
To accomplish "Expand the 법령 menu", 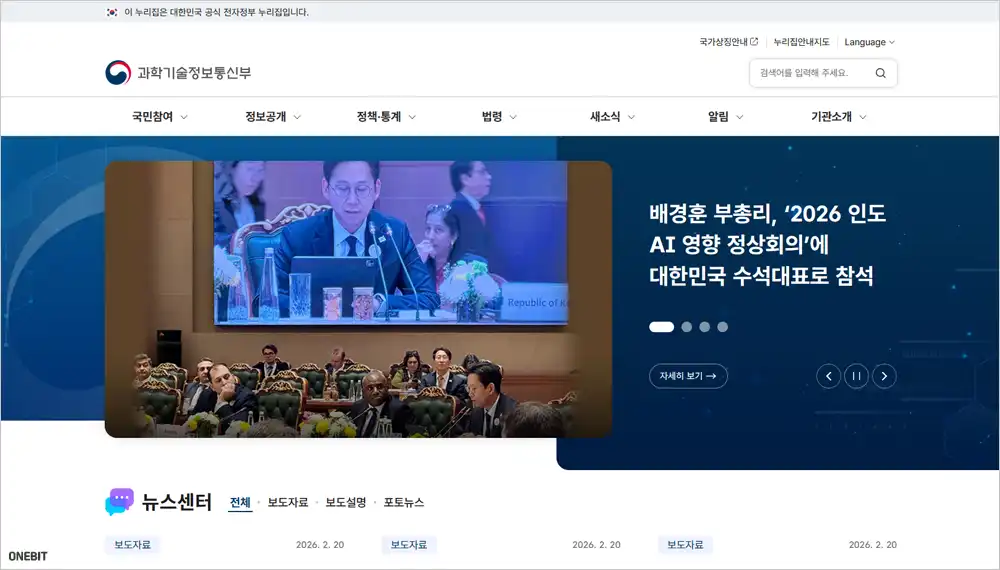I will point(499,117).
